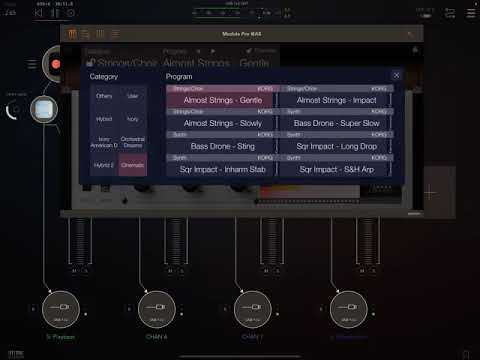Image resolution: width=480 pixels, height=360 pixels.
Task: Click the resize icon in plugin title bar
Action: click(411, 34)
